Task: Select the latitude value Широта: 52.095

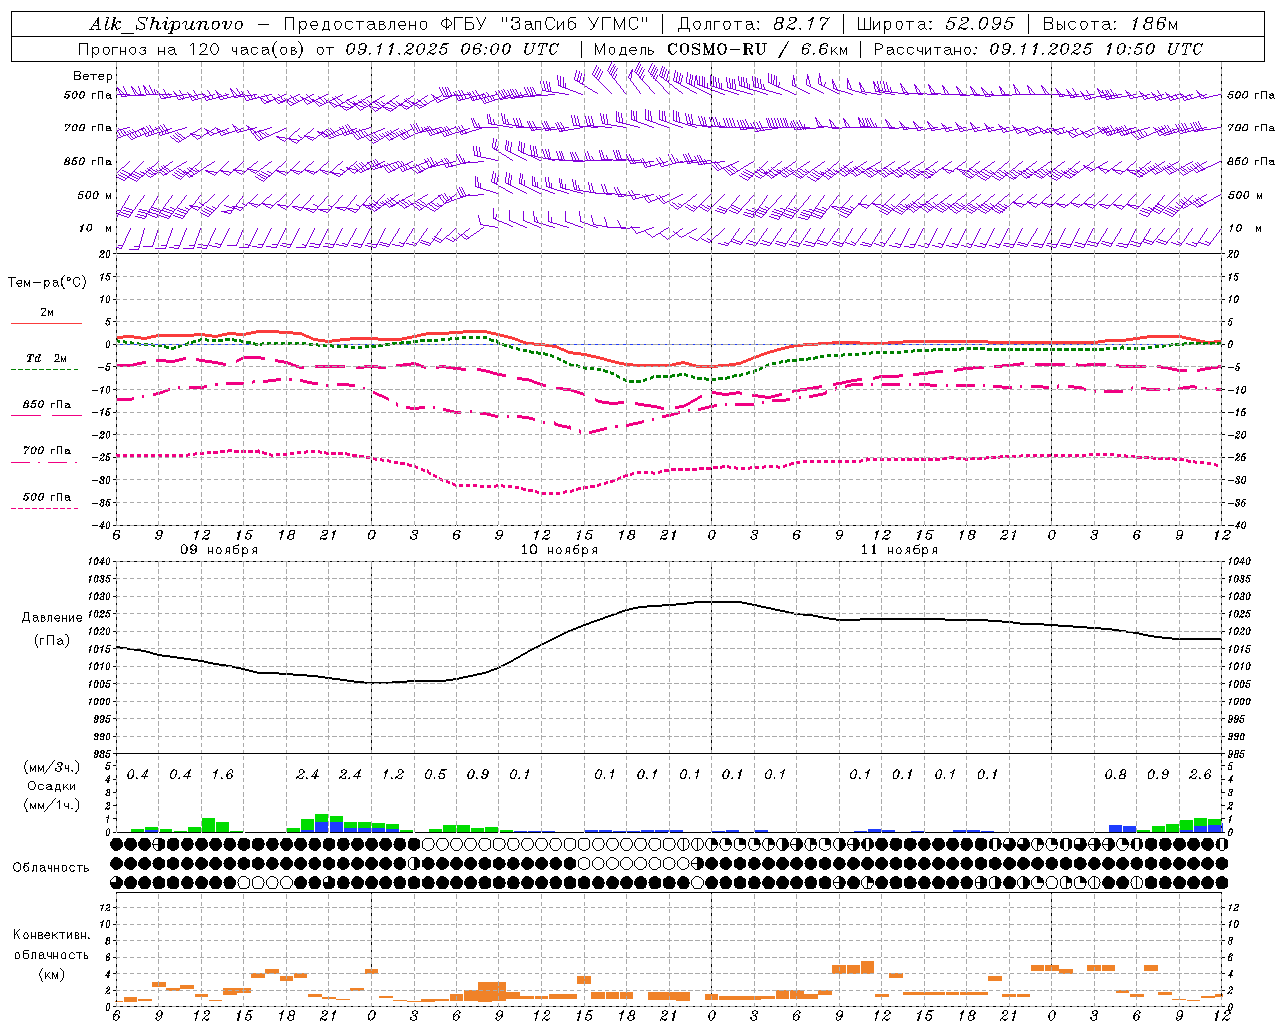Action: [936, 24]
